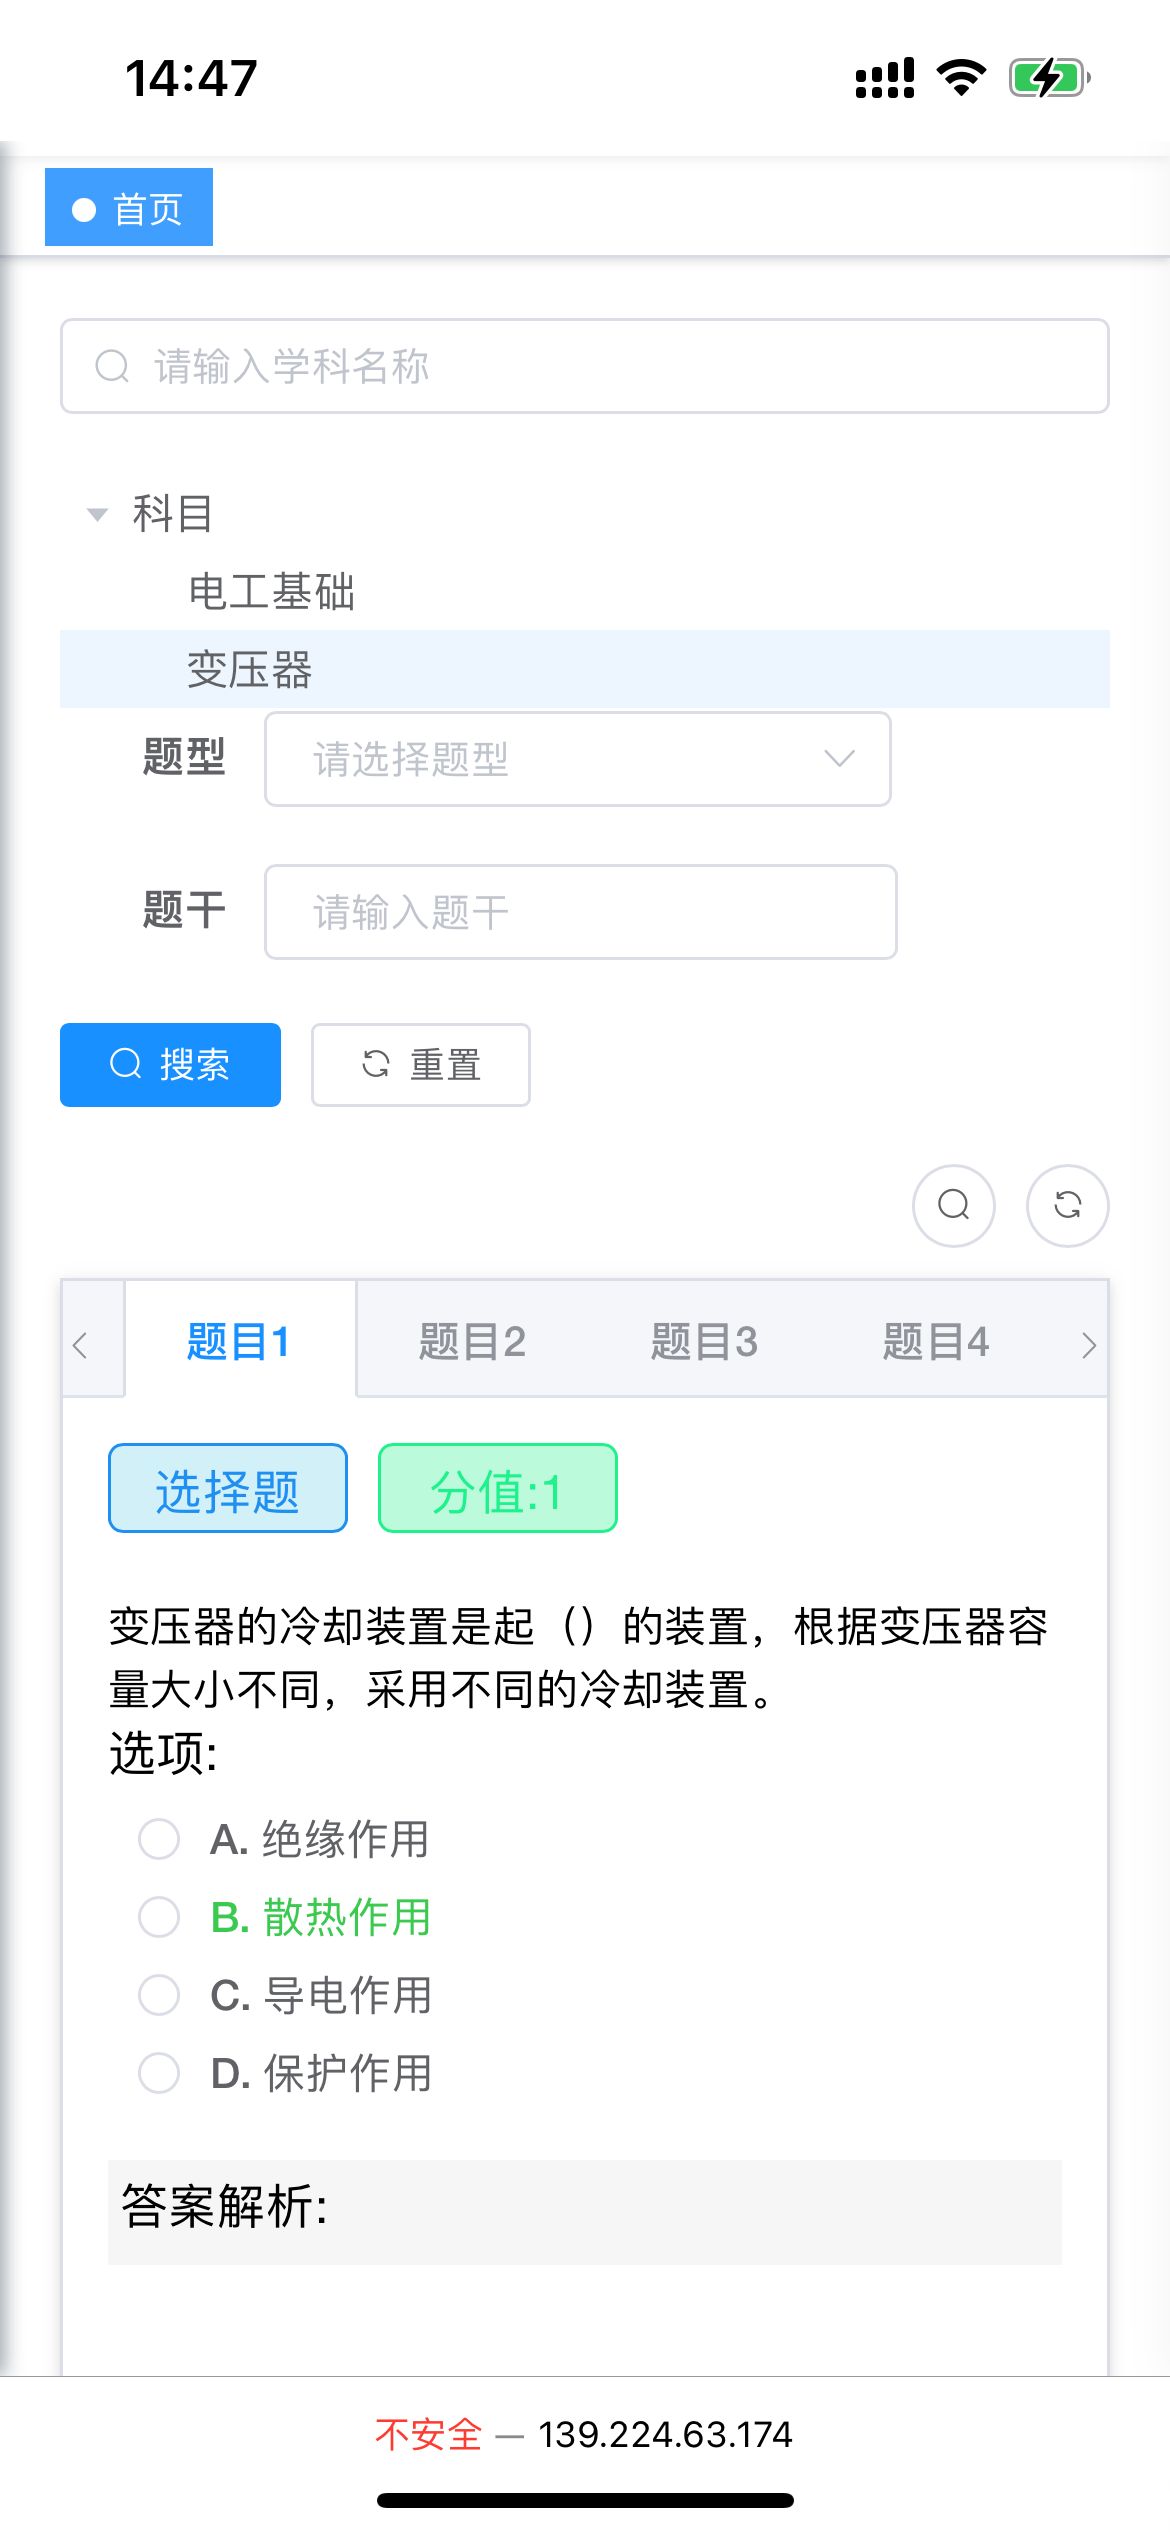Open the 请选择题型 dropdown

click(576, 760)
